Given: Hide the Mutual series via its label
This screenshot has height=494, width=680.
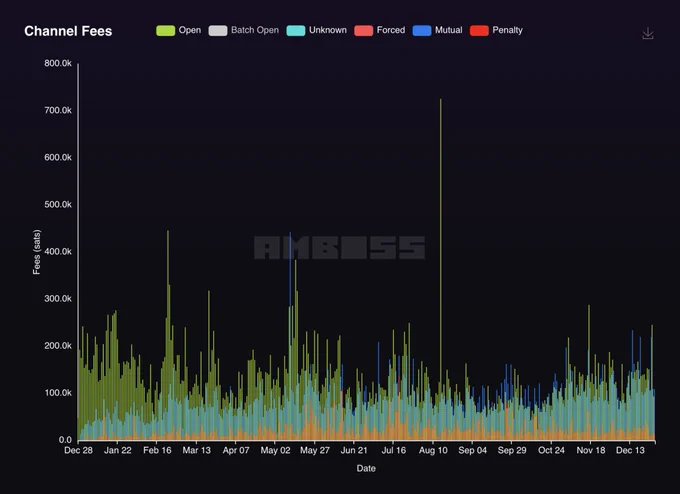Looking at the screenshot, I should (448, 30).
